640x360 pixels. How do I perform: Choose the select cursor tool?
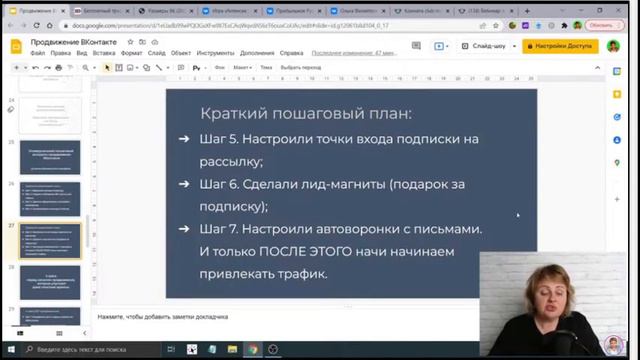[x=107, y=67]
